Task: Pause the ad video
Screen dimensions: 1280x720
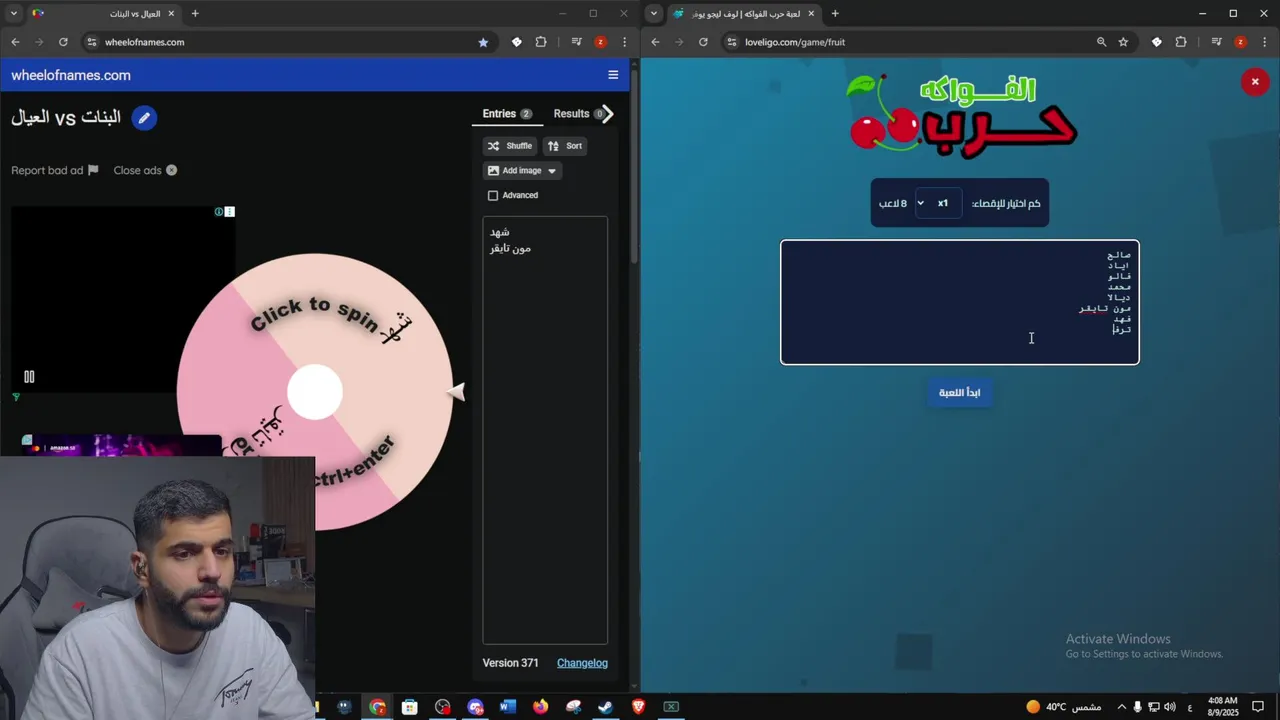Action: 29,377
